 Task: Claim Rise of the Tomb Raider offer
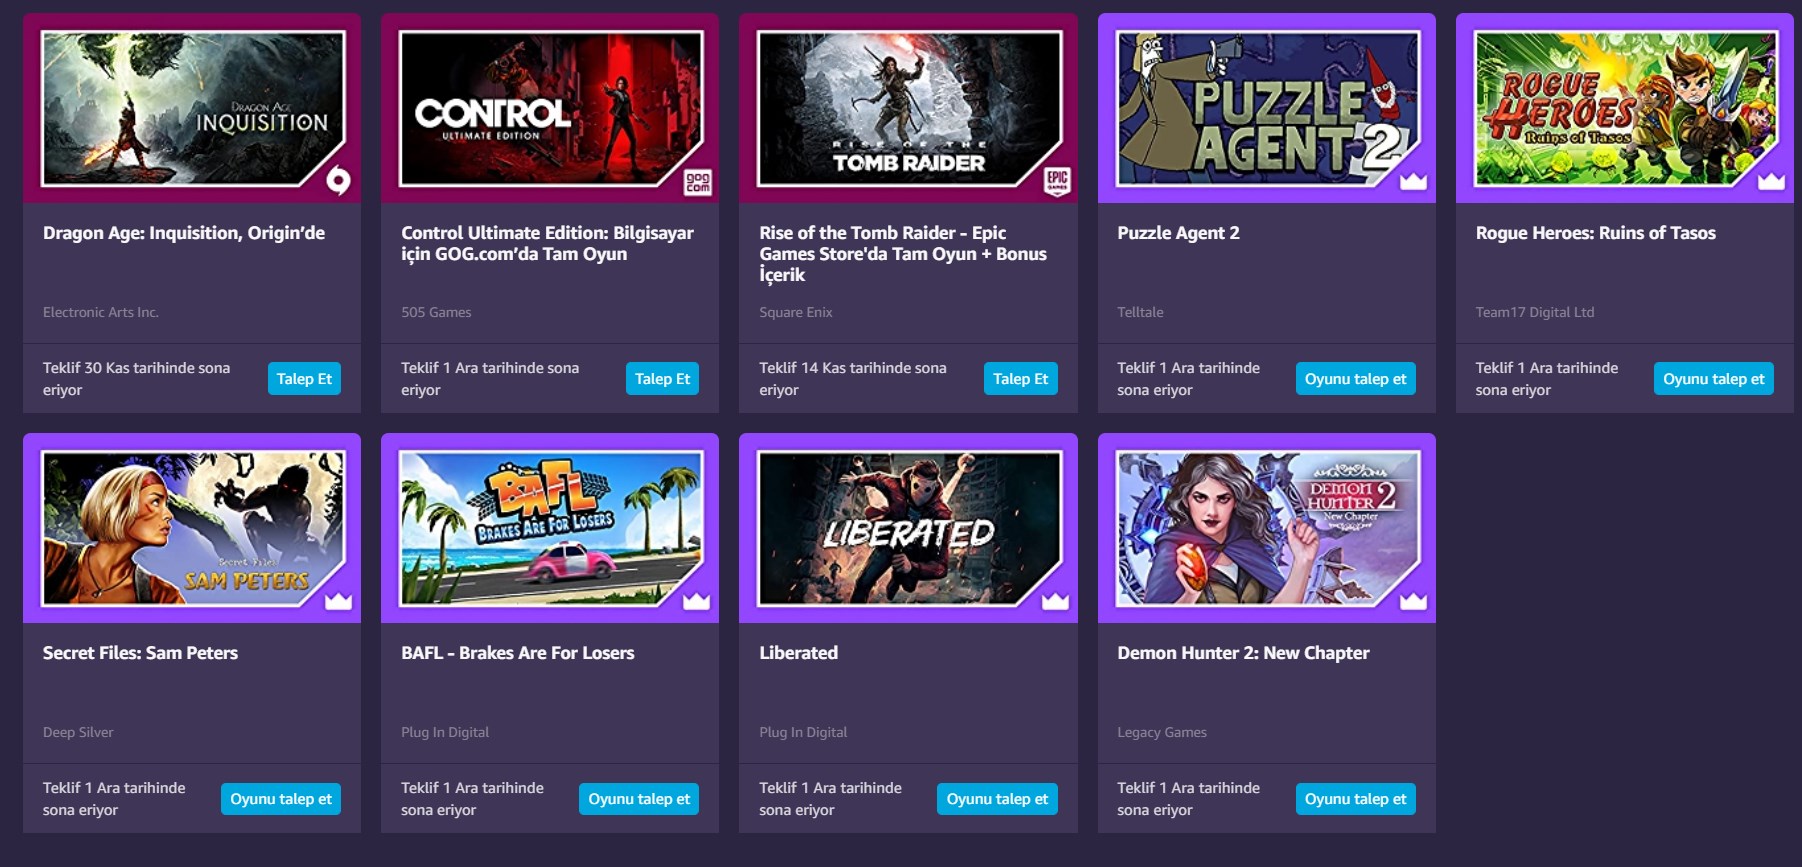click(x=1020, y=379)
